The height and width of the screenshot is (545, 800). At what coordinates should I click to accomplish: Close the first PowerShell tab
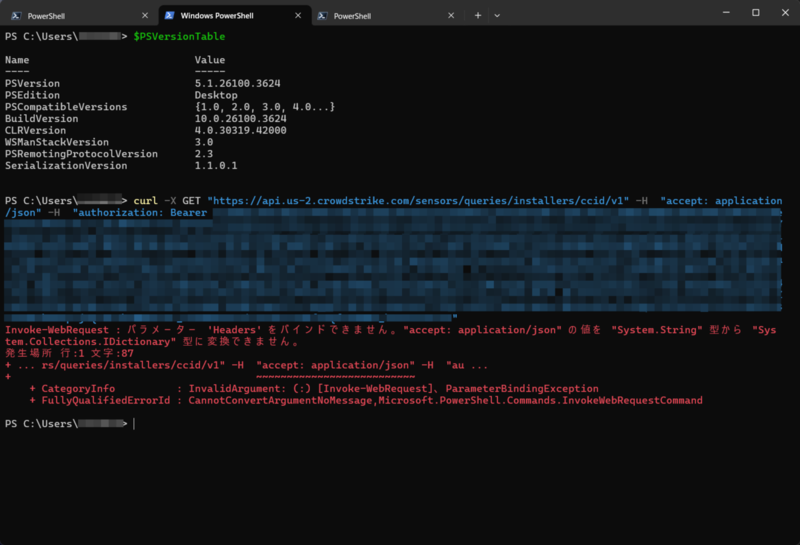point(145,15)
